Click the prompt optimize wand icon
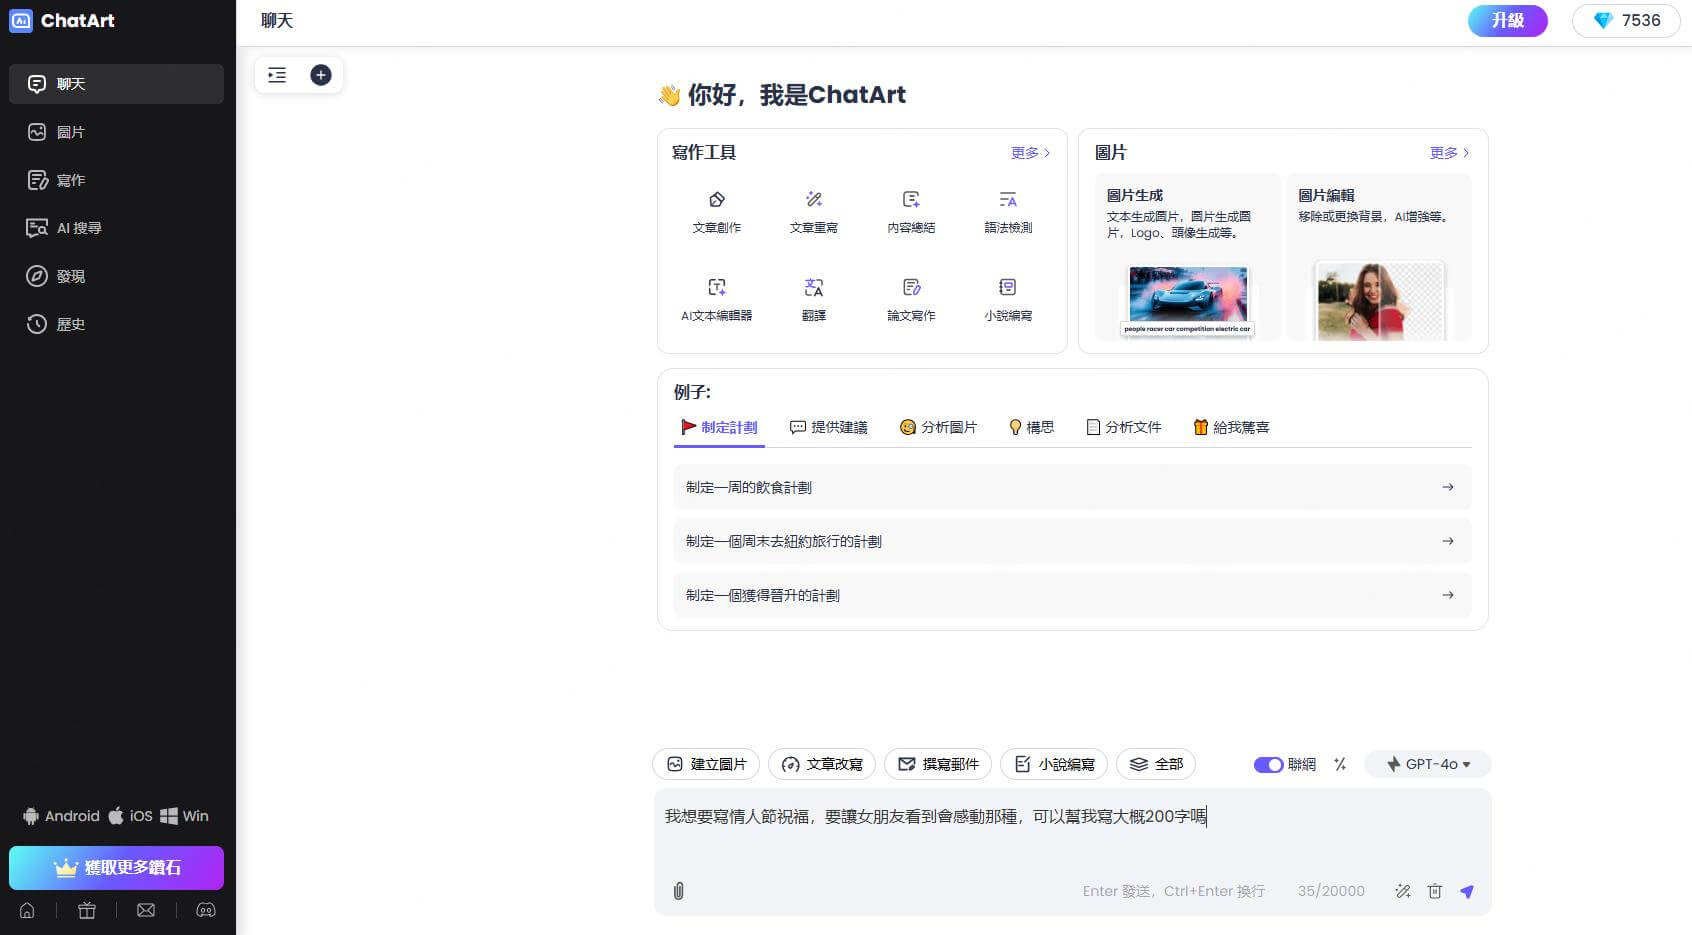This screenshot has width=1692, height=935. pos(1403,891)
